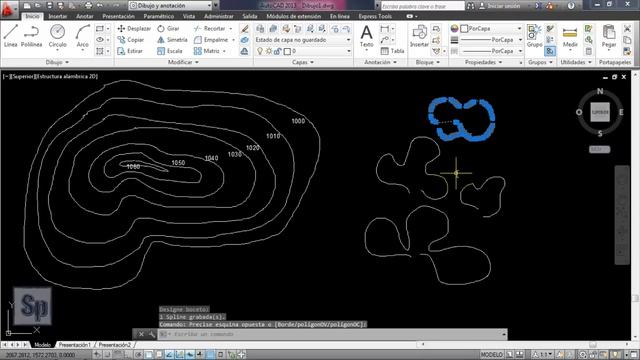Screen dimensions: 640x360
Task: Open the Recortar dropdown arrow
Action: pyautogui.click(x=231, y=29)
